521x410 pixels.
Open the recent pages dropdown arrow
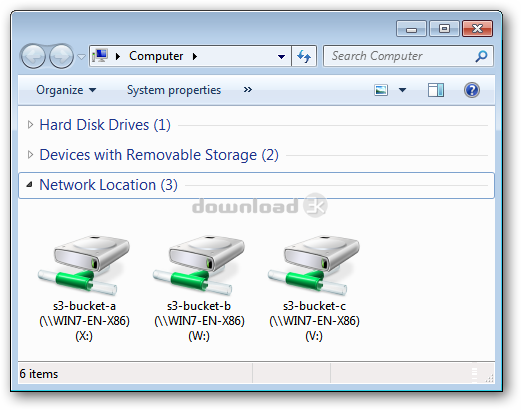81,57
